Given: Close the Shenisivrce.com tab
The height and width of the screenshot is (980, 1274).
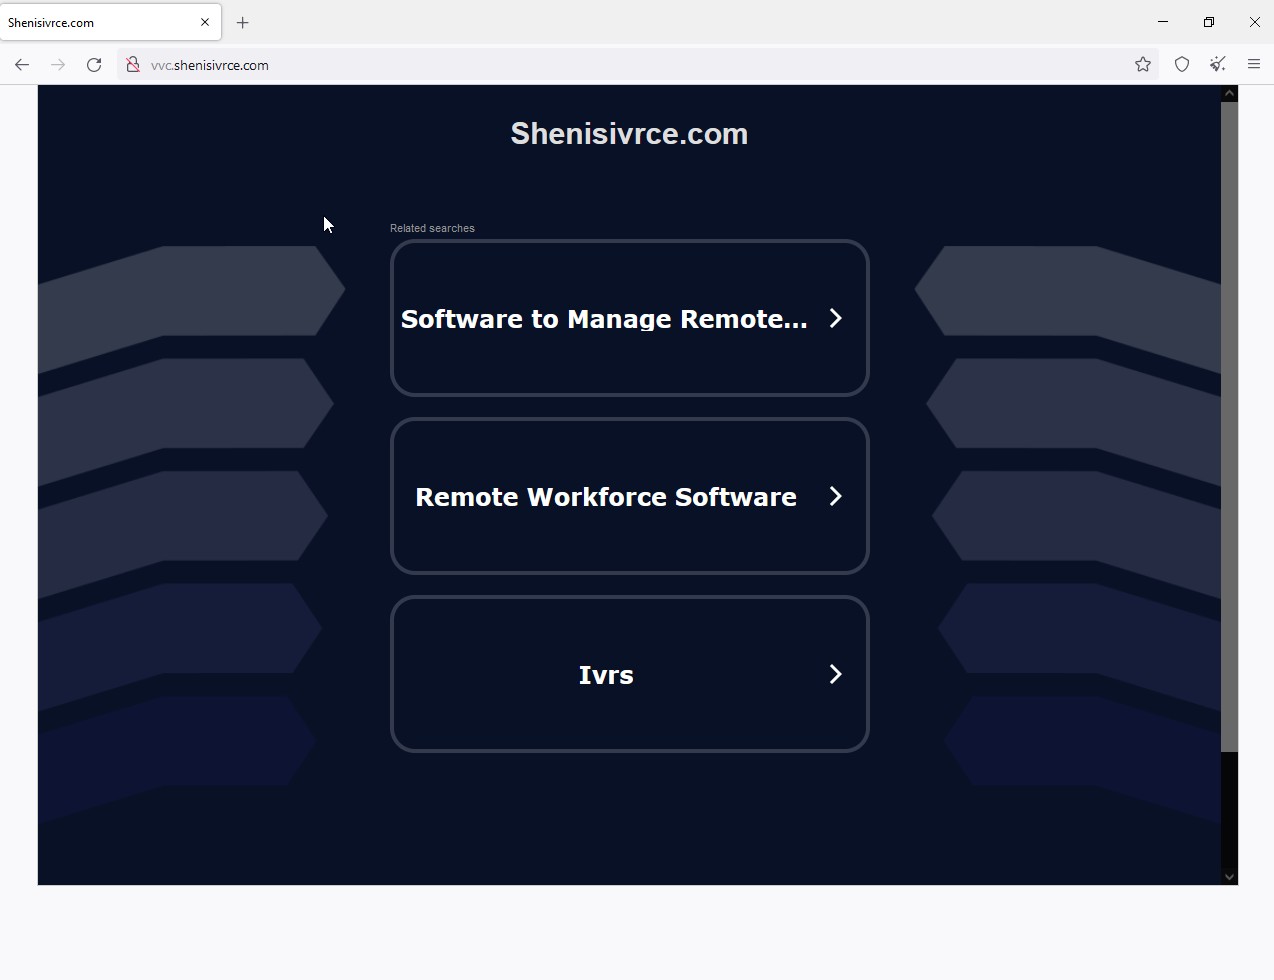Looking at the screenshot, I should [x=205, y=22].
